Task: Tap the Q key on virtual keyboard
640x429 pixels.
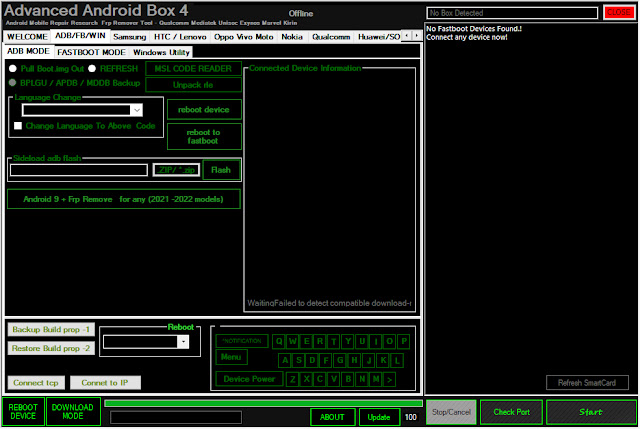Action: (279, 341)
